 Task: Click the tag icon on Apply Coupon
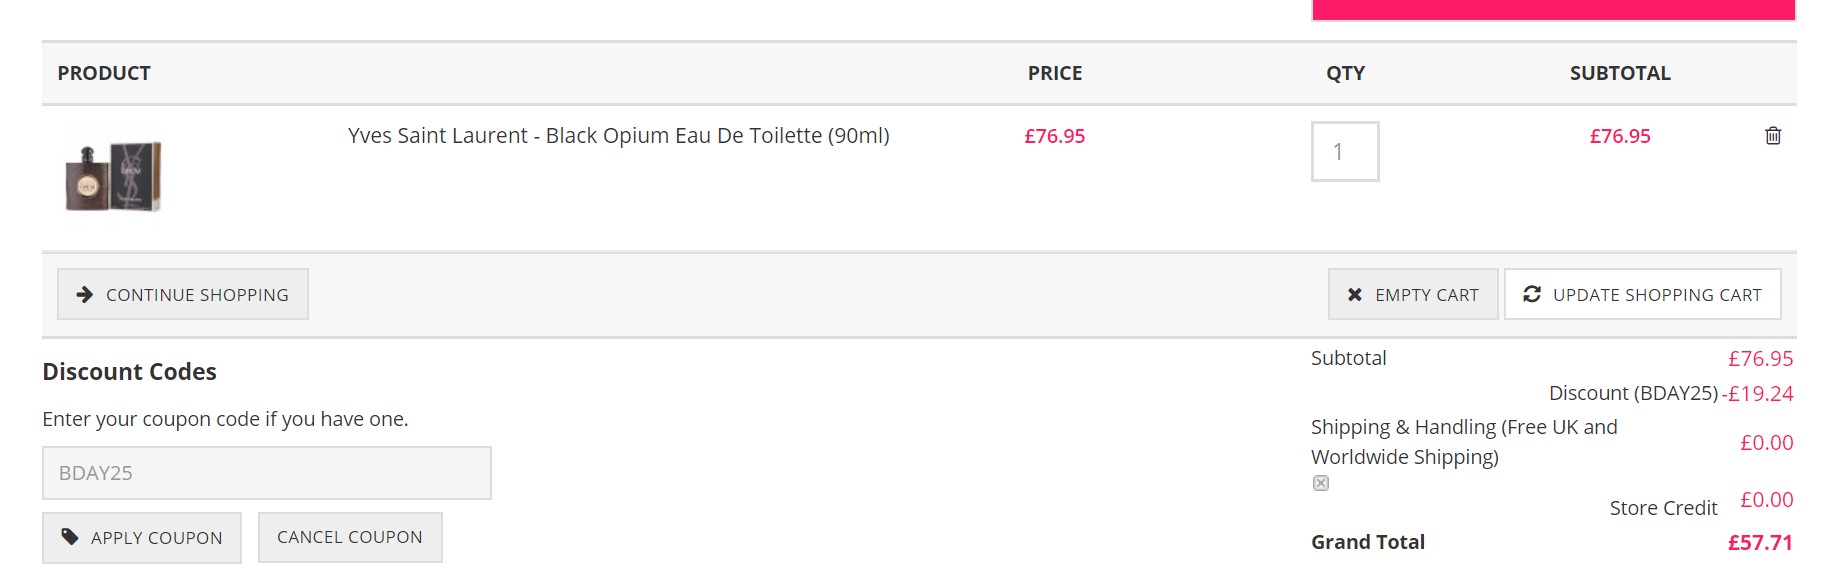point(70,537)
